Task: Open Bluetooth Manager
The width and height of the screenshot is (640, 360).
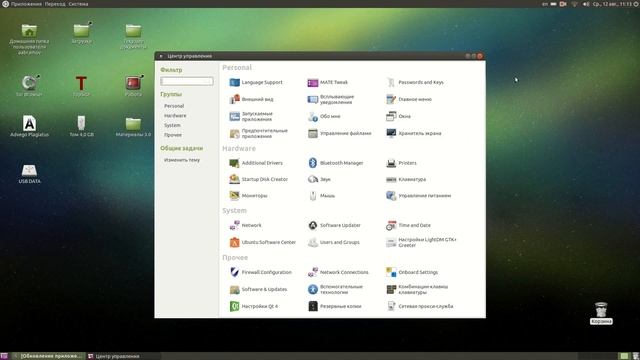Action: 335,163
